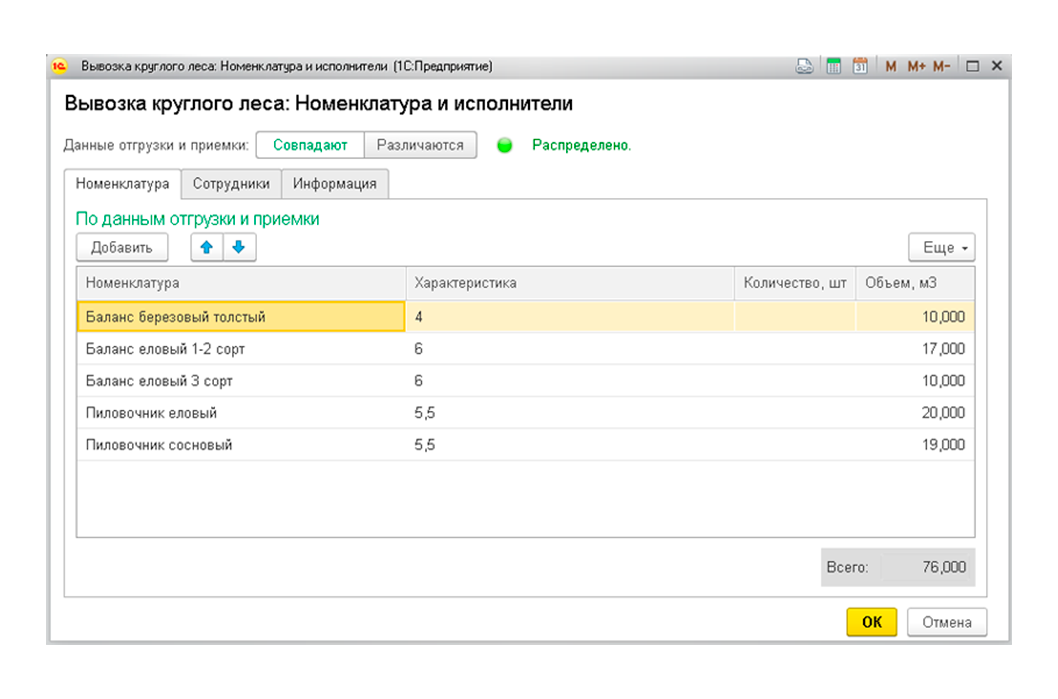
Task: Switch to the Номенклатура tab
Action: [122, 184]
